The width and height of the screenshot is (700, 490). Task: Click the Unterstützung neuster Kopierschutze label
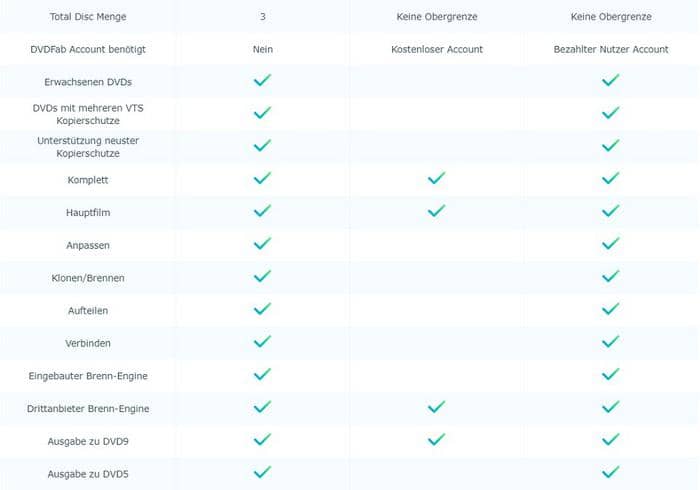[x=88, y=147]
